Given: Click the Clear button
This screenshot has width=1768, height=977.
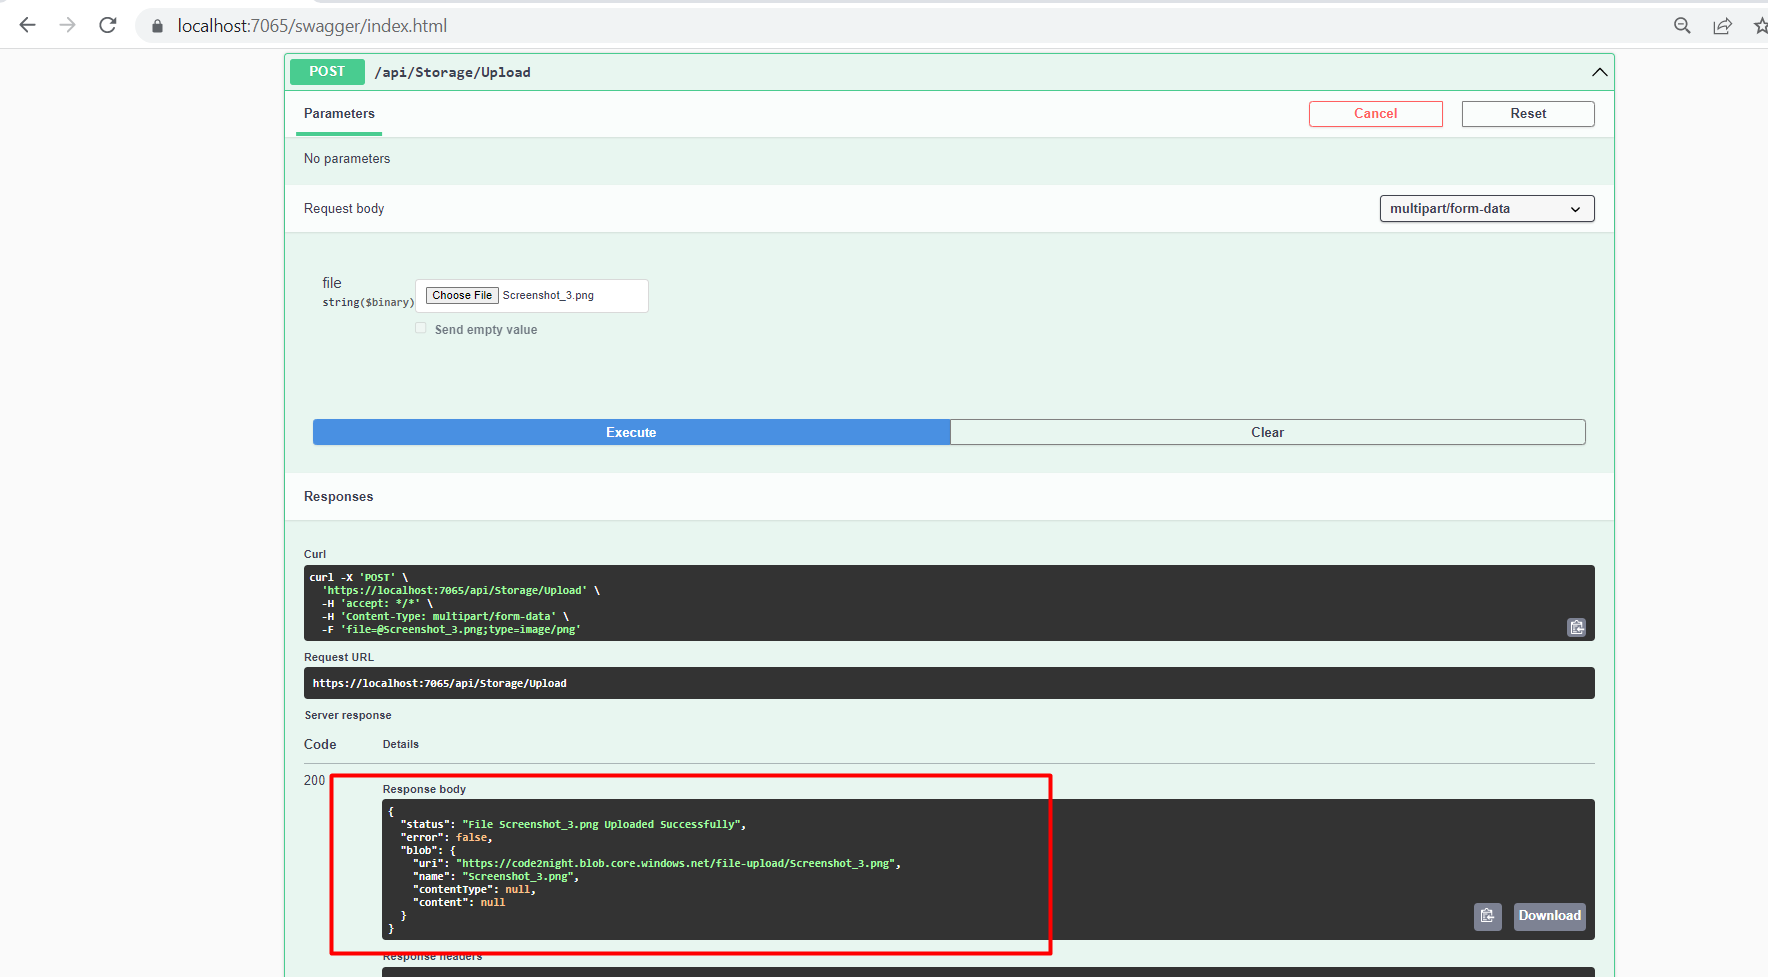Looking at the screenshot, I should pyautogui.click(x=1267, y=432).
